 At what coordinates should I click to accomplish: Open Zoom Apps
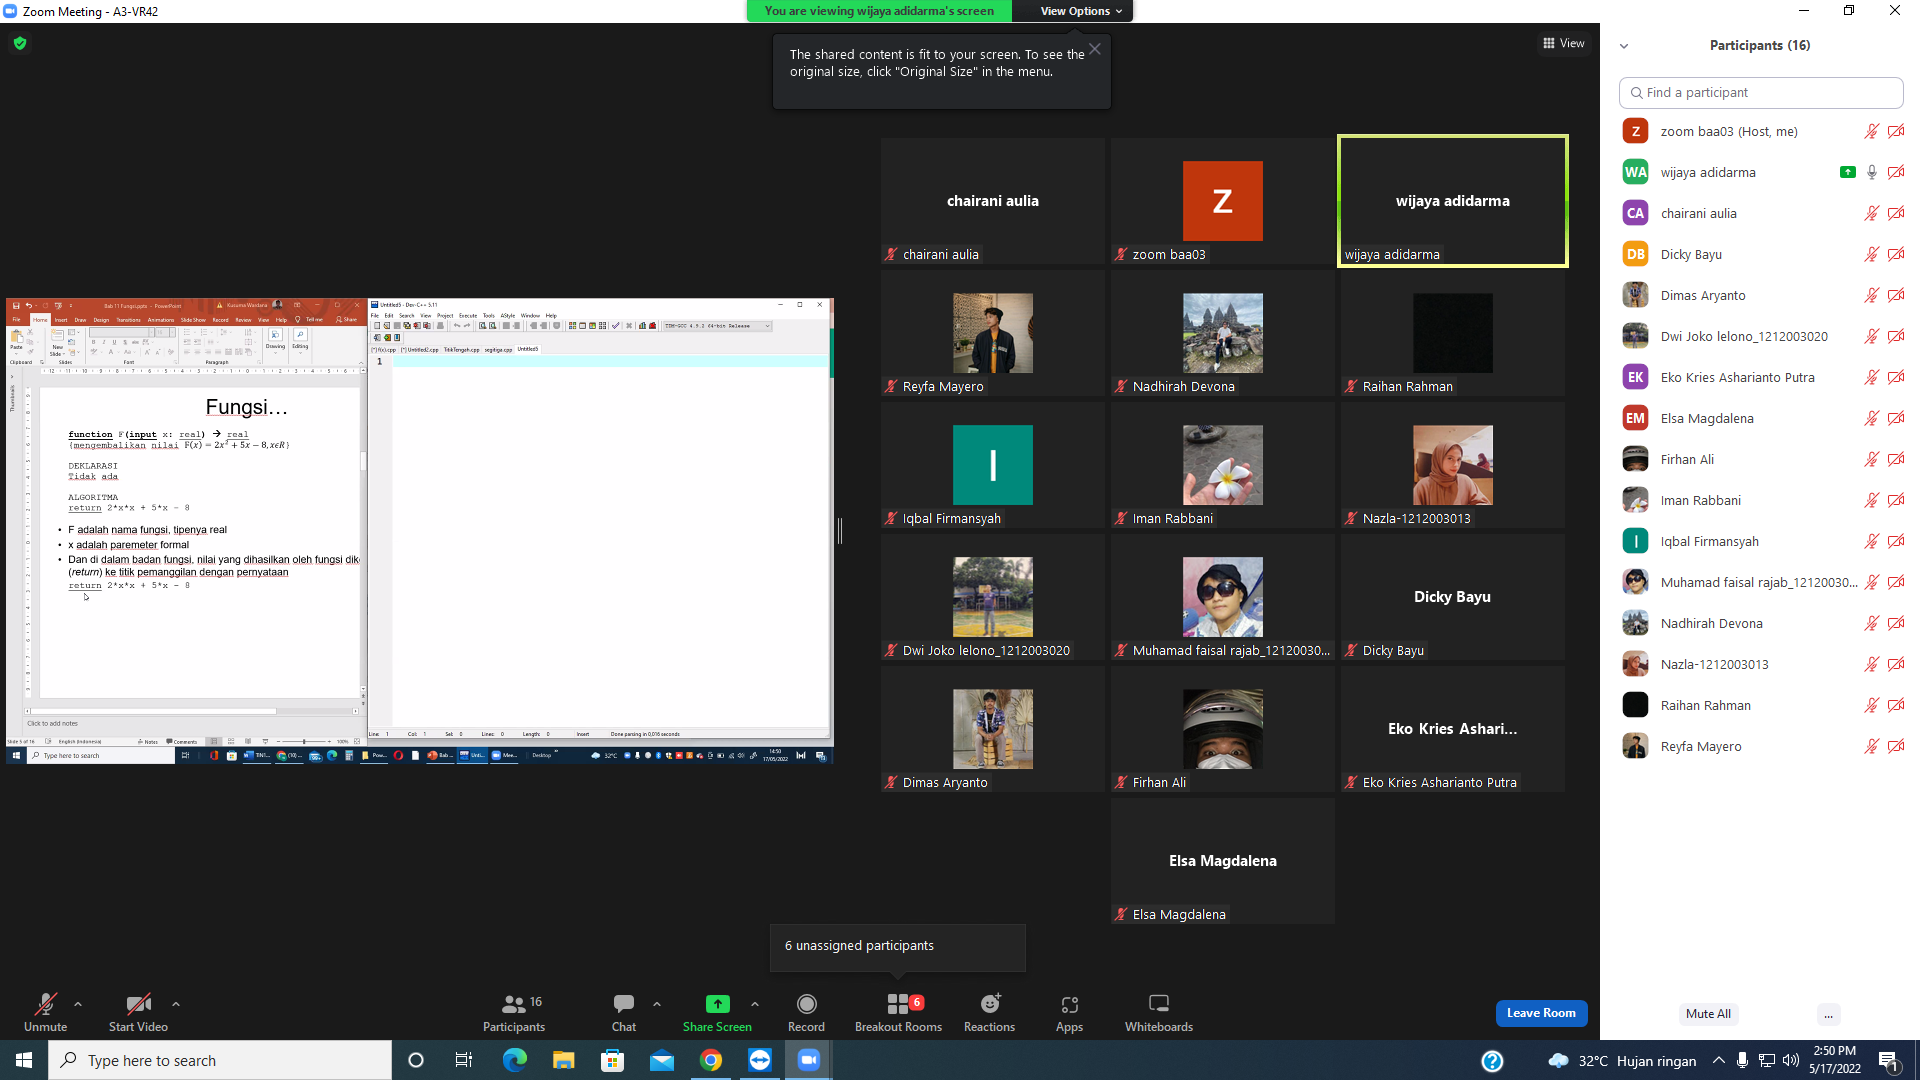click(x=1069, y=1012)
